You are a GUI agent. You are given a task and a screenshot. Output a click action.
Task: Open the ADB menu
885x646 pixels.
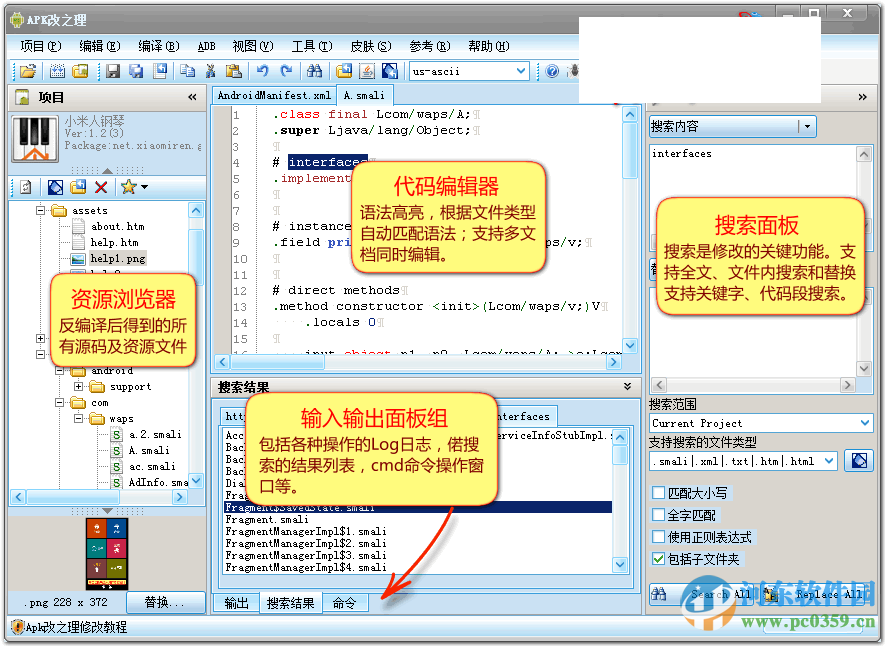[206, 45]
